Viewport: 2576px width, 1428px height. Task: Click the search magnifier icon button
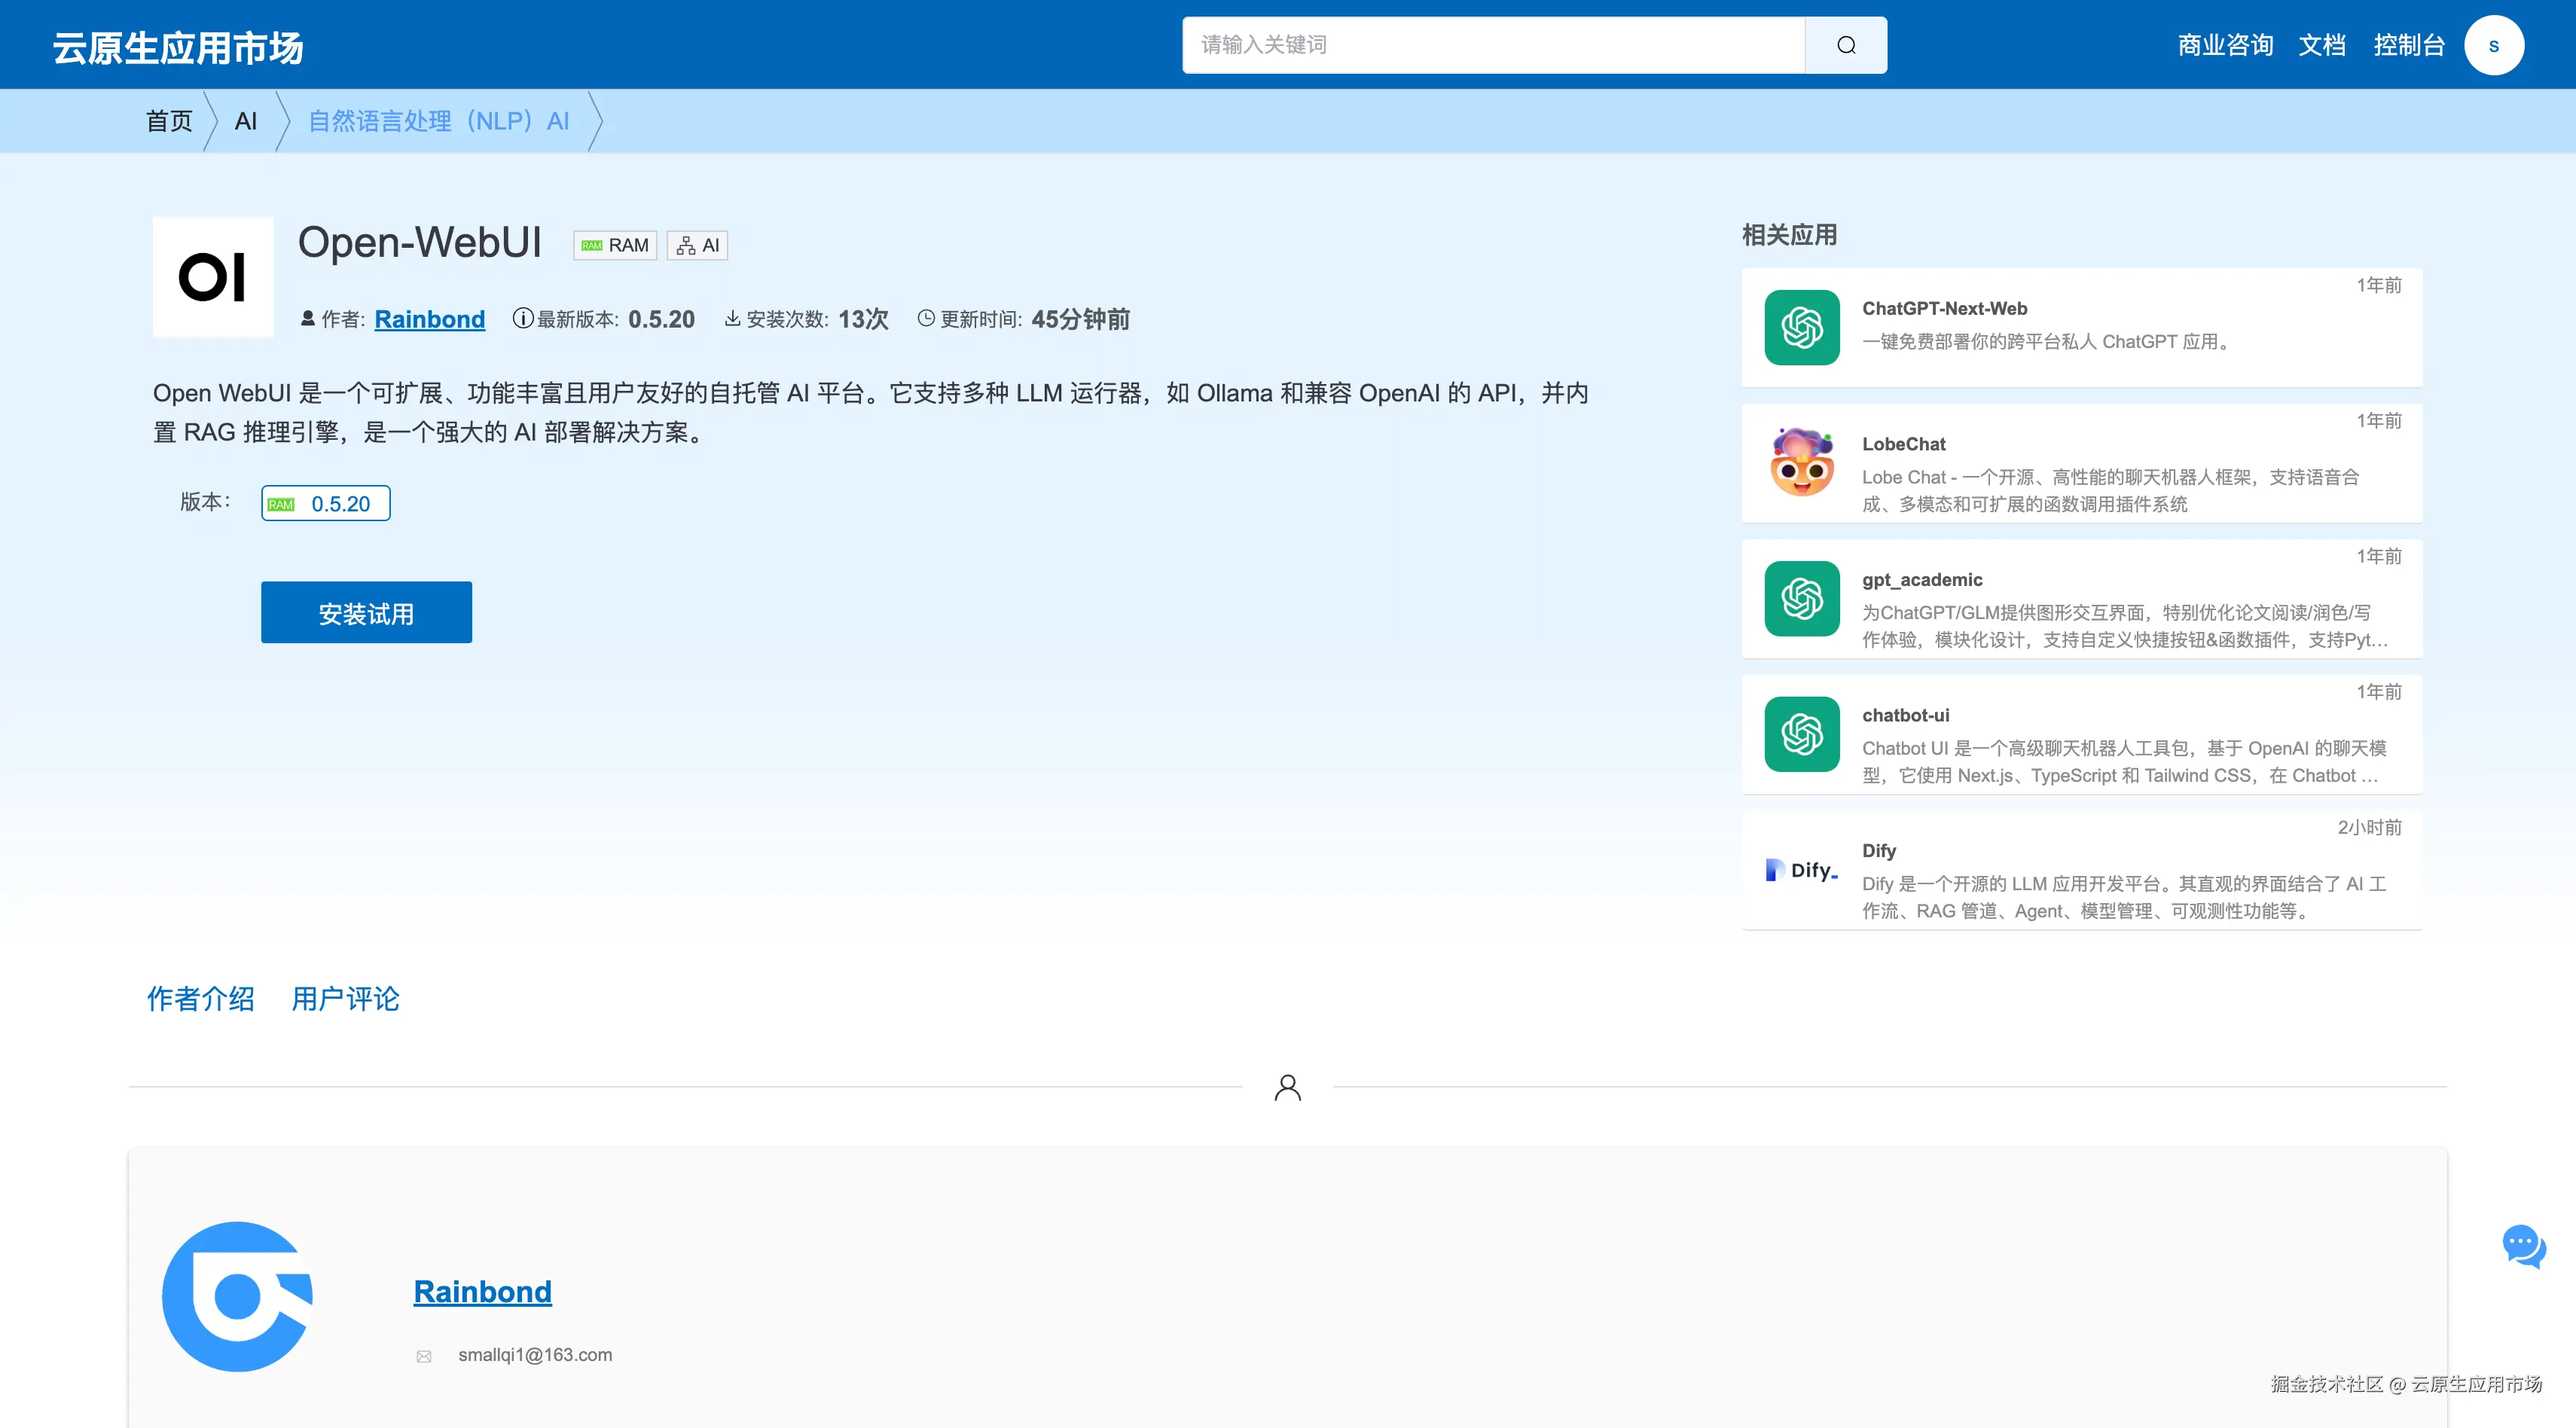tap(1845, 45)
